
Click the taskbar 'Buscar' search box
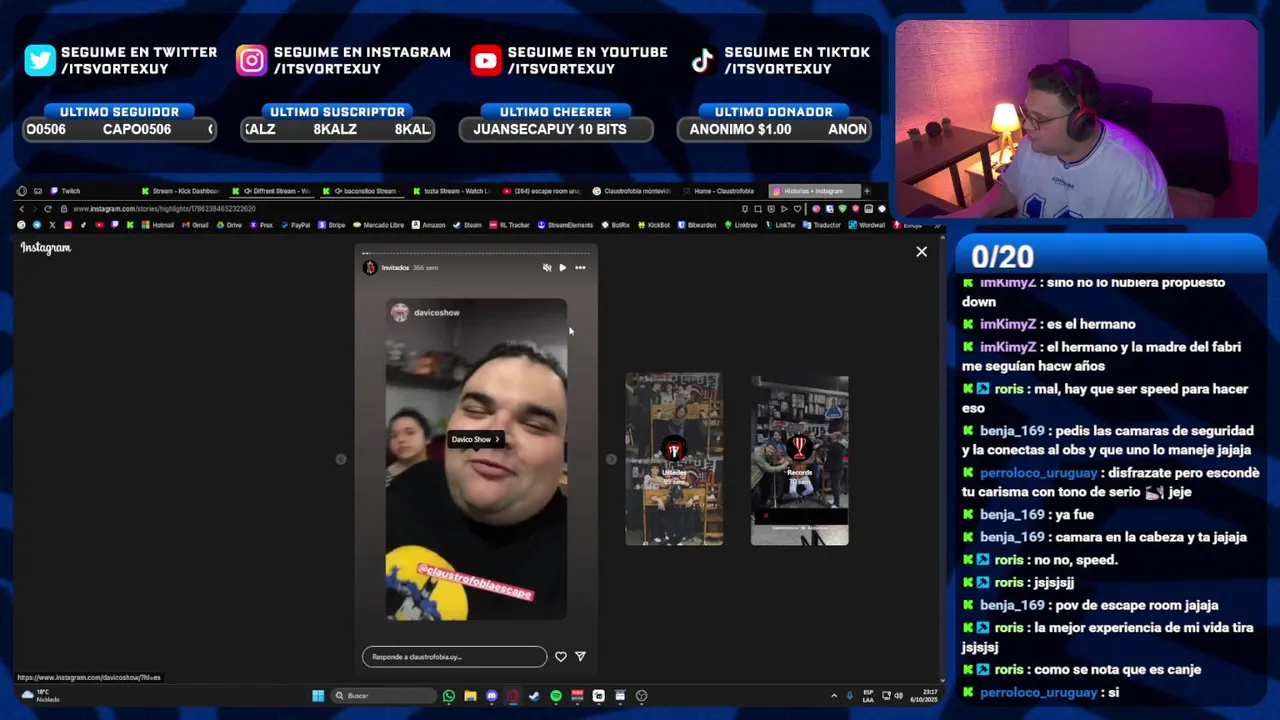coord(383,695)
